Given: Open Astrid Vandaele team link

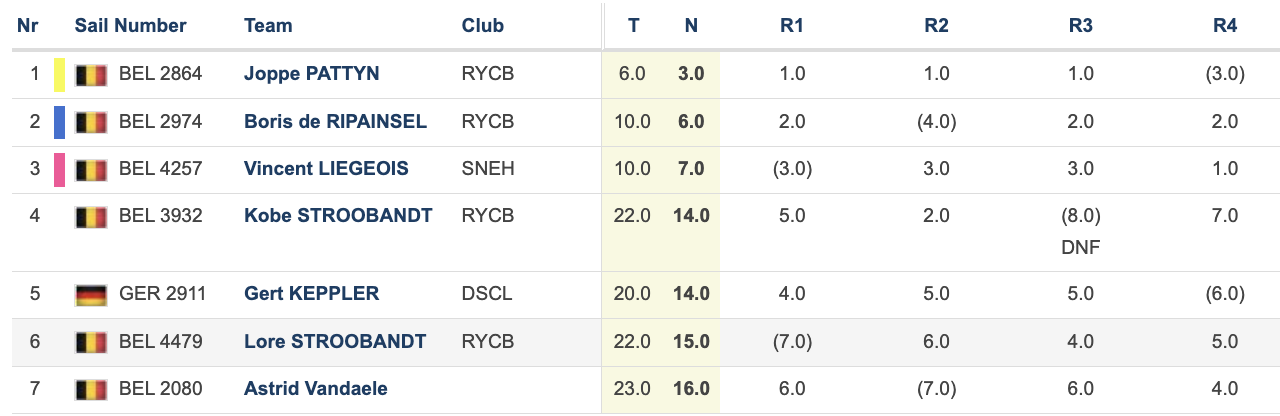Looking at the screenshot, I should click(316, 389).
